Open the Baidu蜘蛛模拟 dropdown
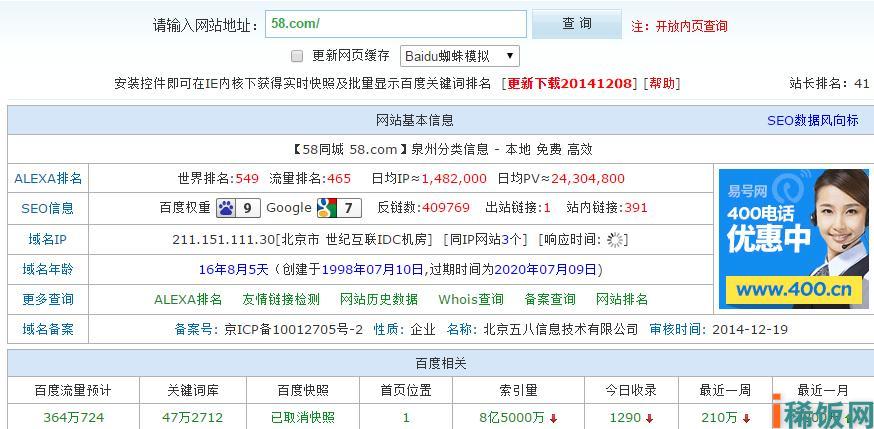The height and width of the screenshot is (429, 874). point(460,56)
